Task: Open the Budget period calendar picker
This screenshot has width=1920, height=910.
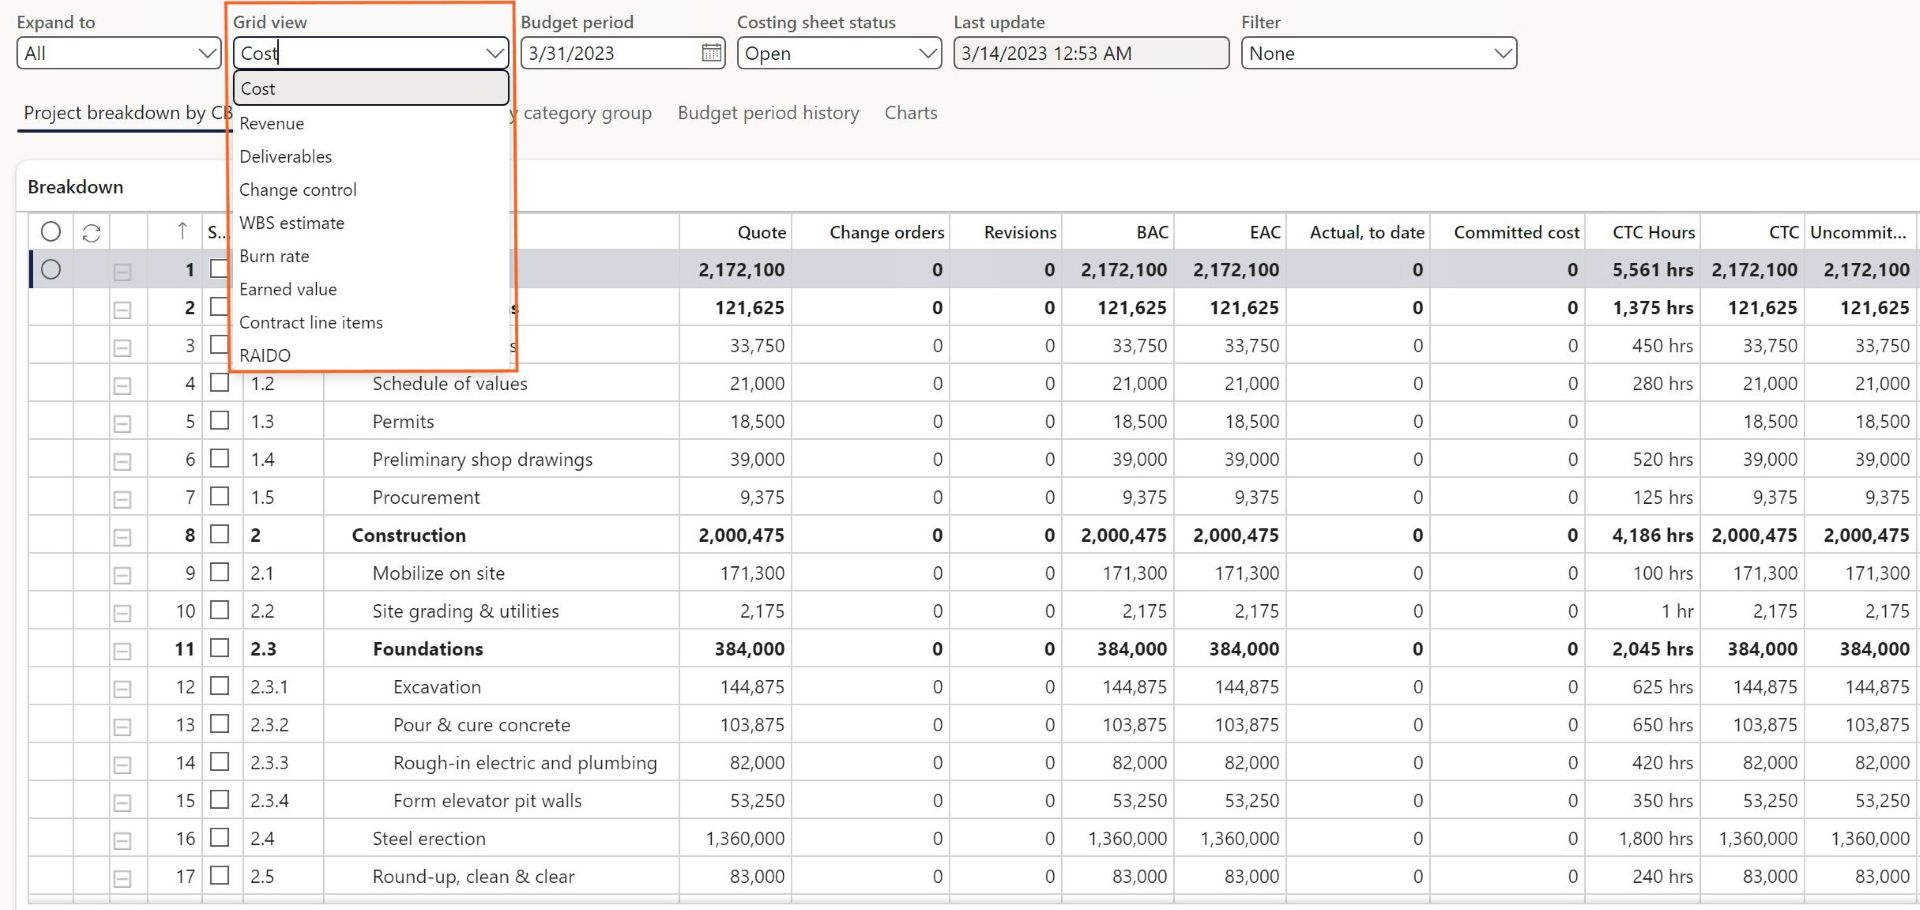Action: [x=711, y=53]
